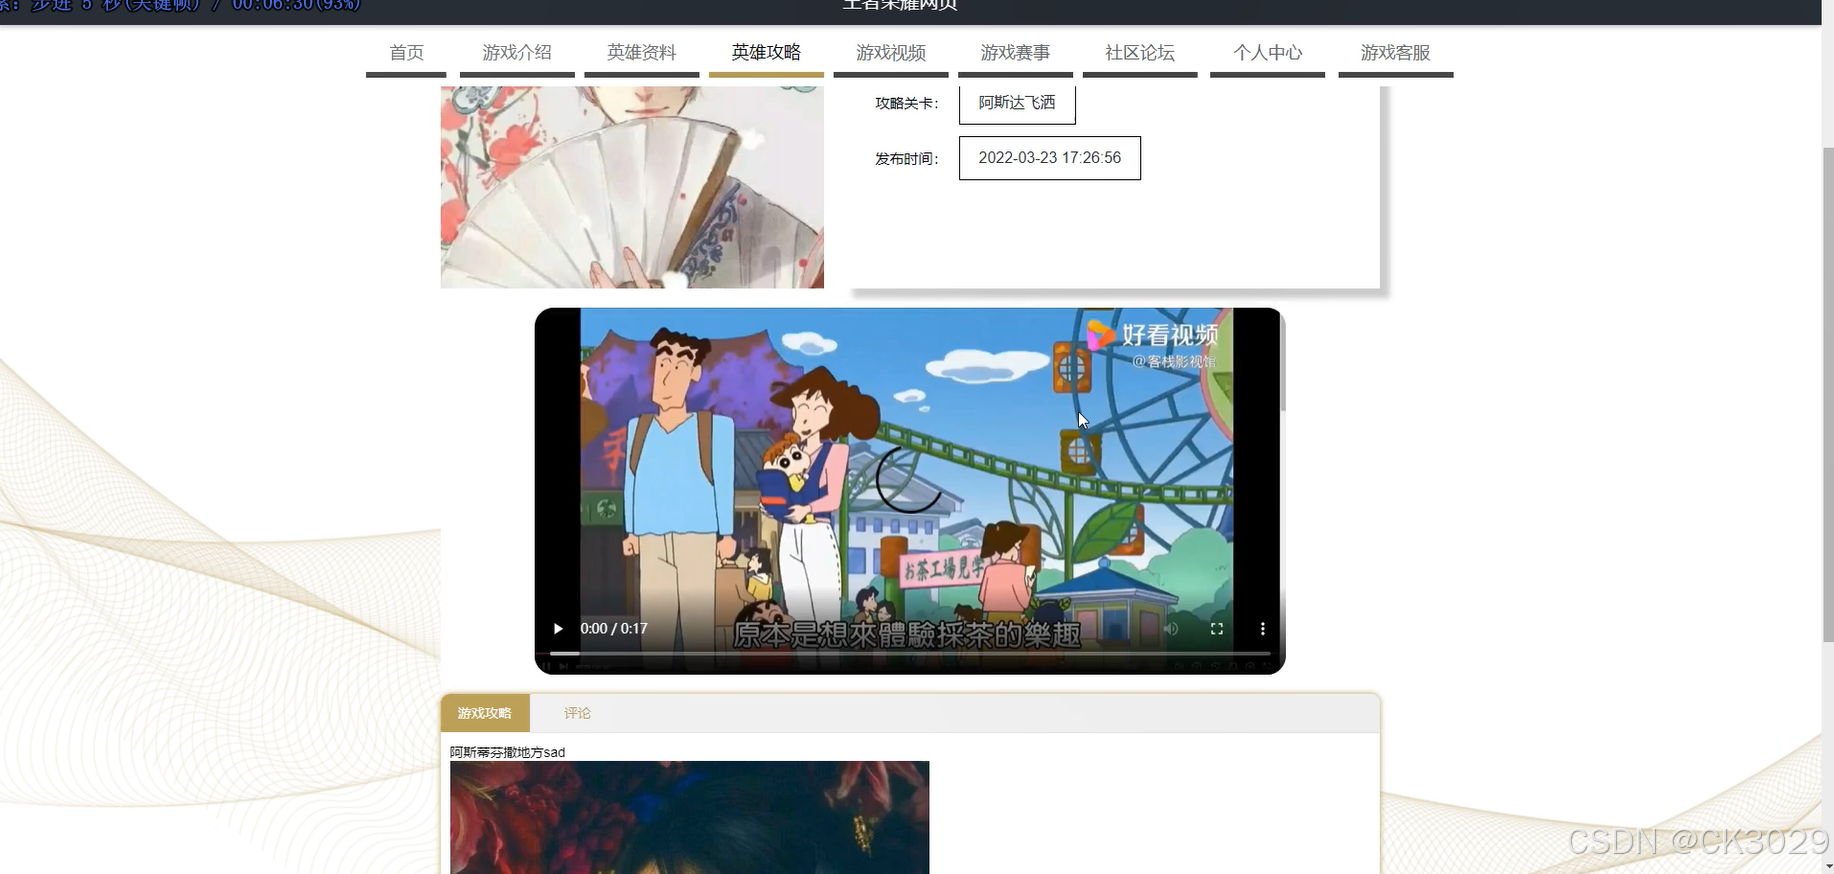This screenshot has width=1834, height=874.
Task: Click the 攻略关卡 label
Action: tap(907, 103)
